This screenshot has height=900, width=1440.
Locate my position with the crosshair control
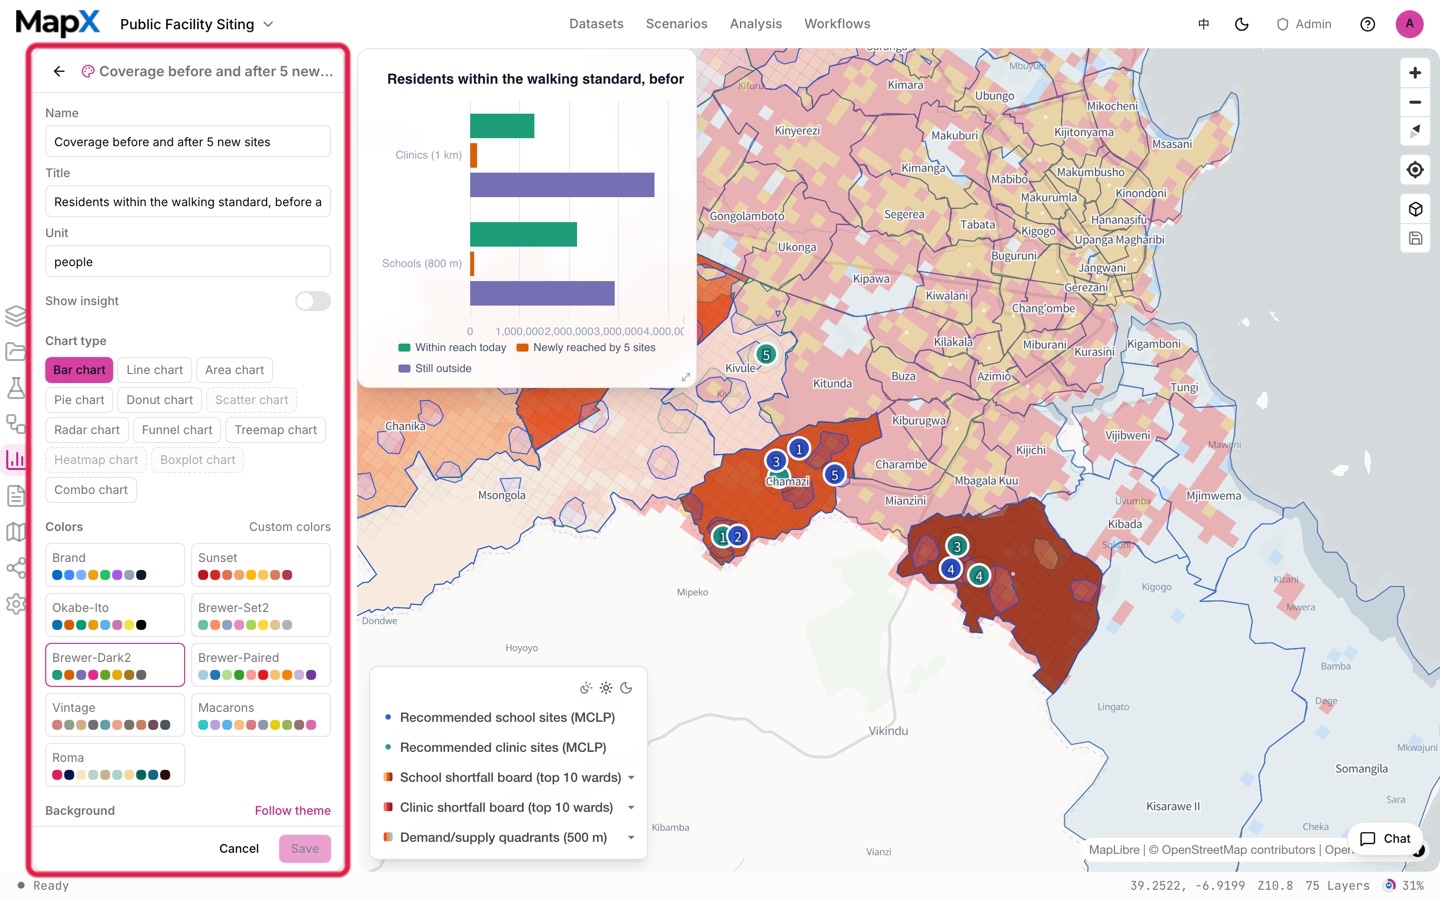click(x=1415, y=170)
